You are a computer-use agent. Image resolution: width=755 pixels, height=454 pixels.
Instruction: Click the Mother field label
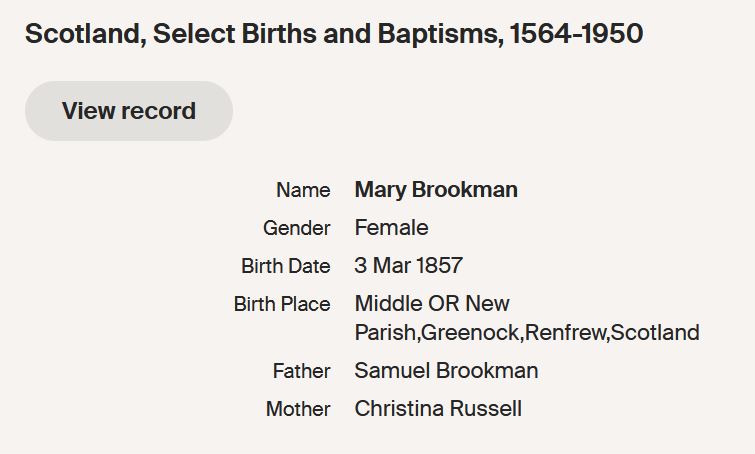[298, 409]
